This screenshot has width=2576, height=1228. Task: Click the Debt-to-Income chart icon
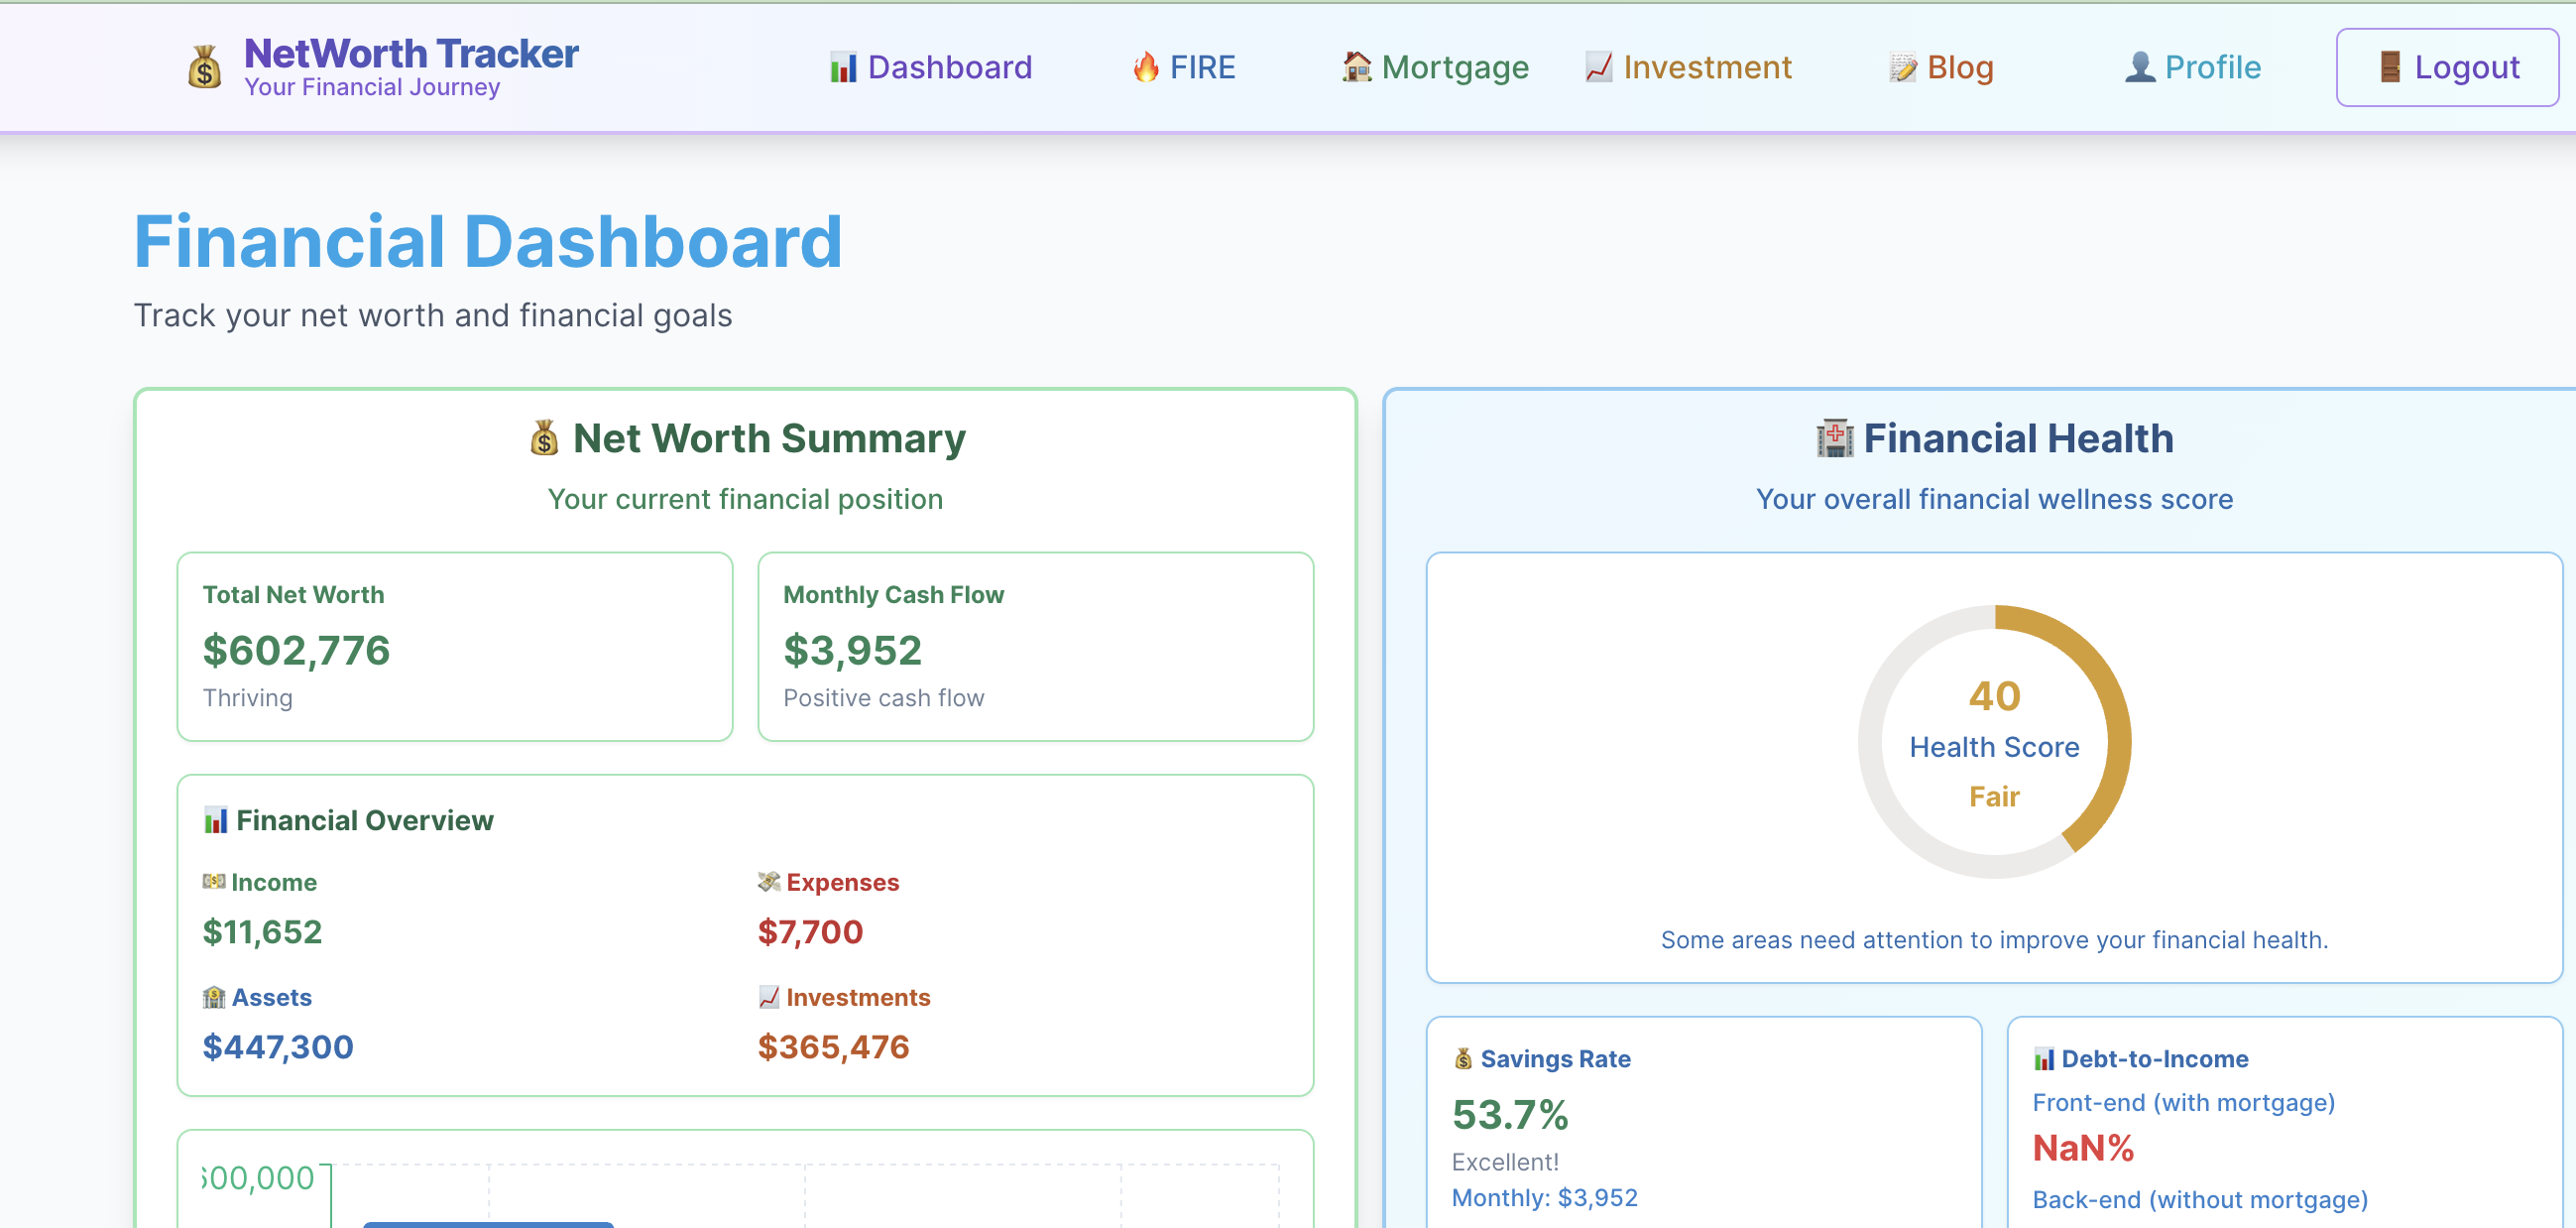coord(2044,1059)
